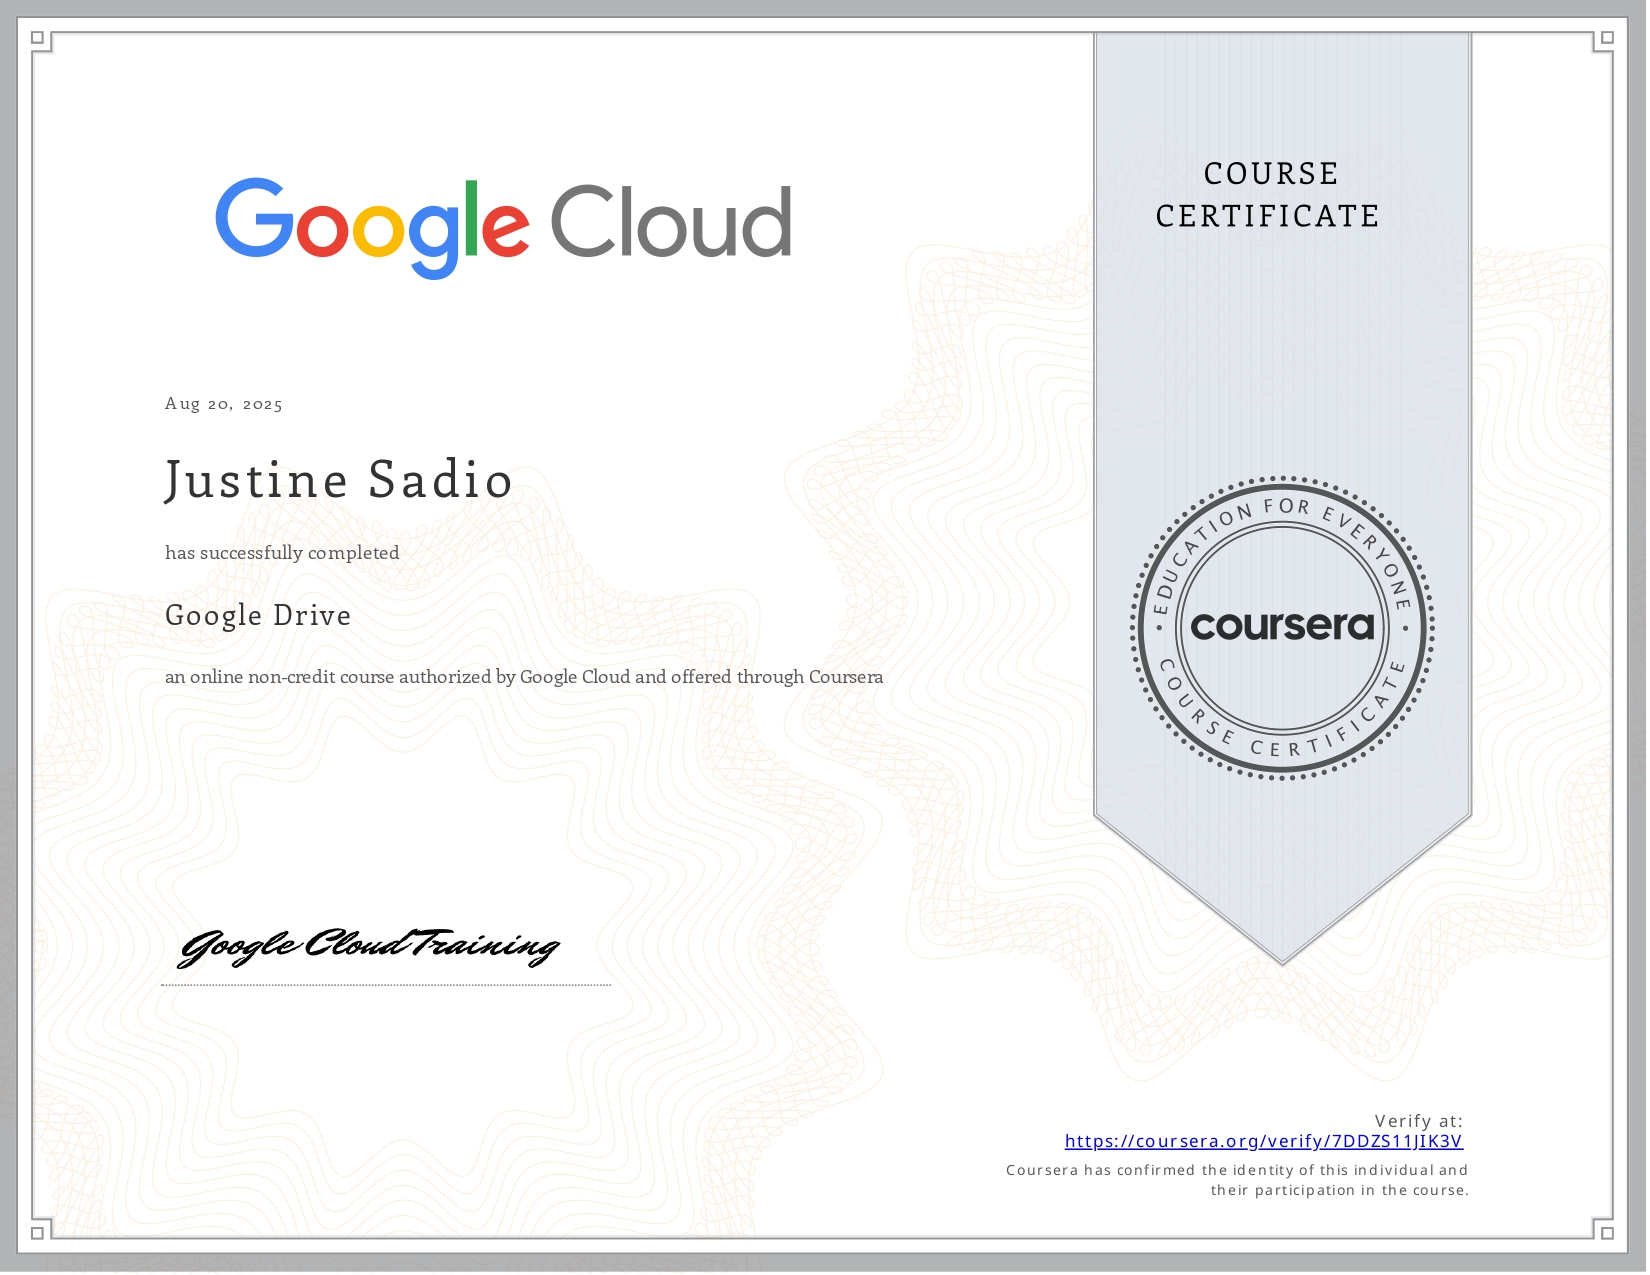The image size is (1650, 1275).
Task: Select the date Aug 20, 2025
Action: click(223, 403)
